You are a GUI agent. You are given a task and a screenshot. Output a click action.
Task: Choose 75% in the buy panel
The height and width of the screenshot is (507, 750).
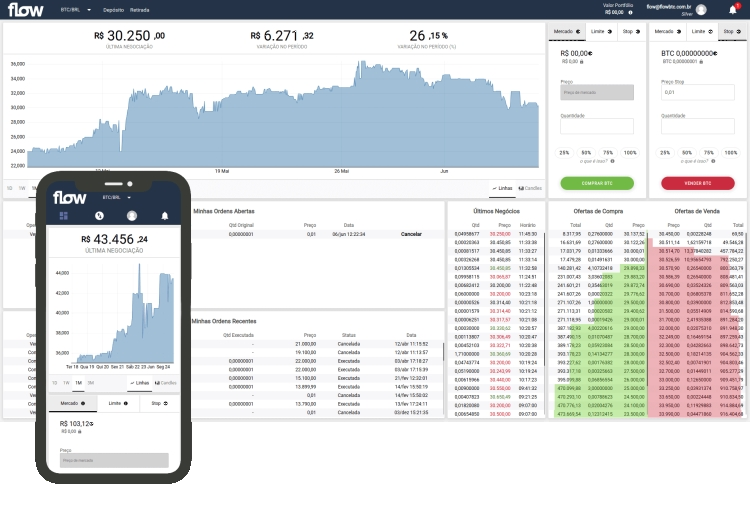tap(608, 153)
